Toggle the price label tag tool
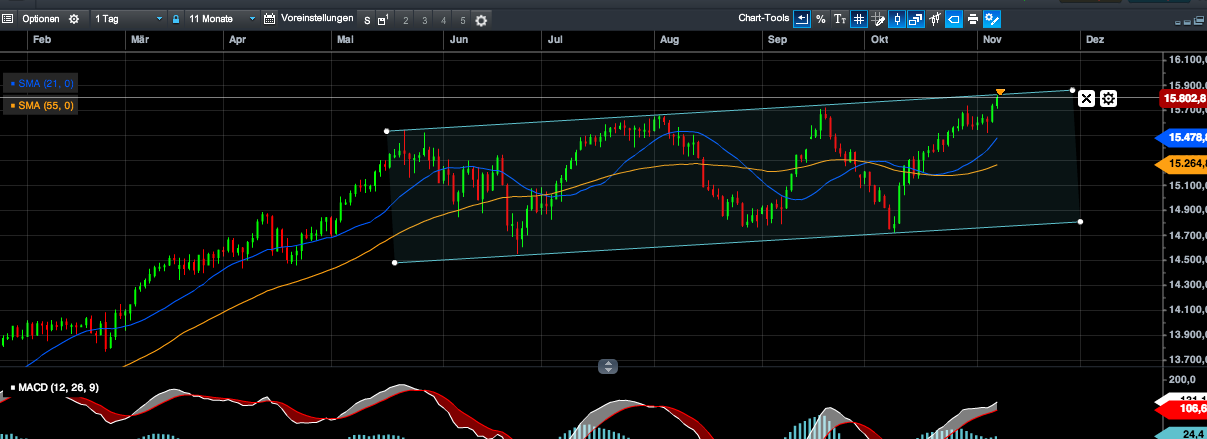Viewport: 1207px width, 439px height. (954, 18)
